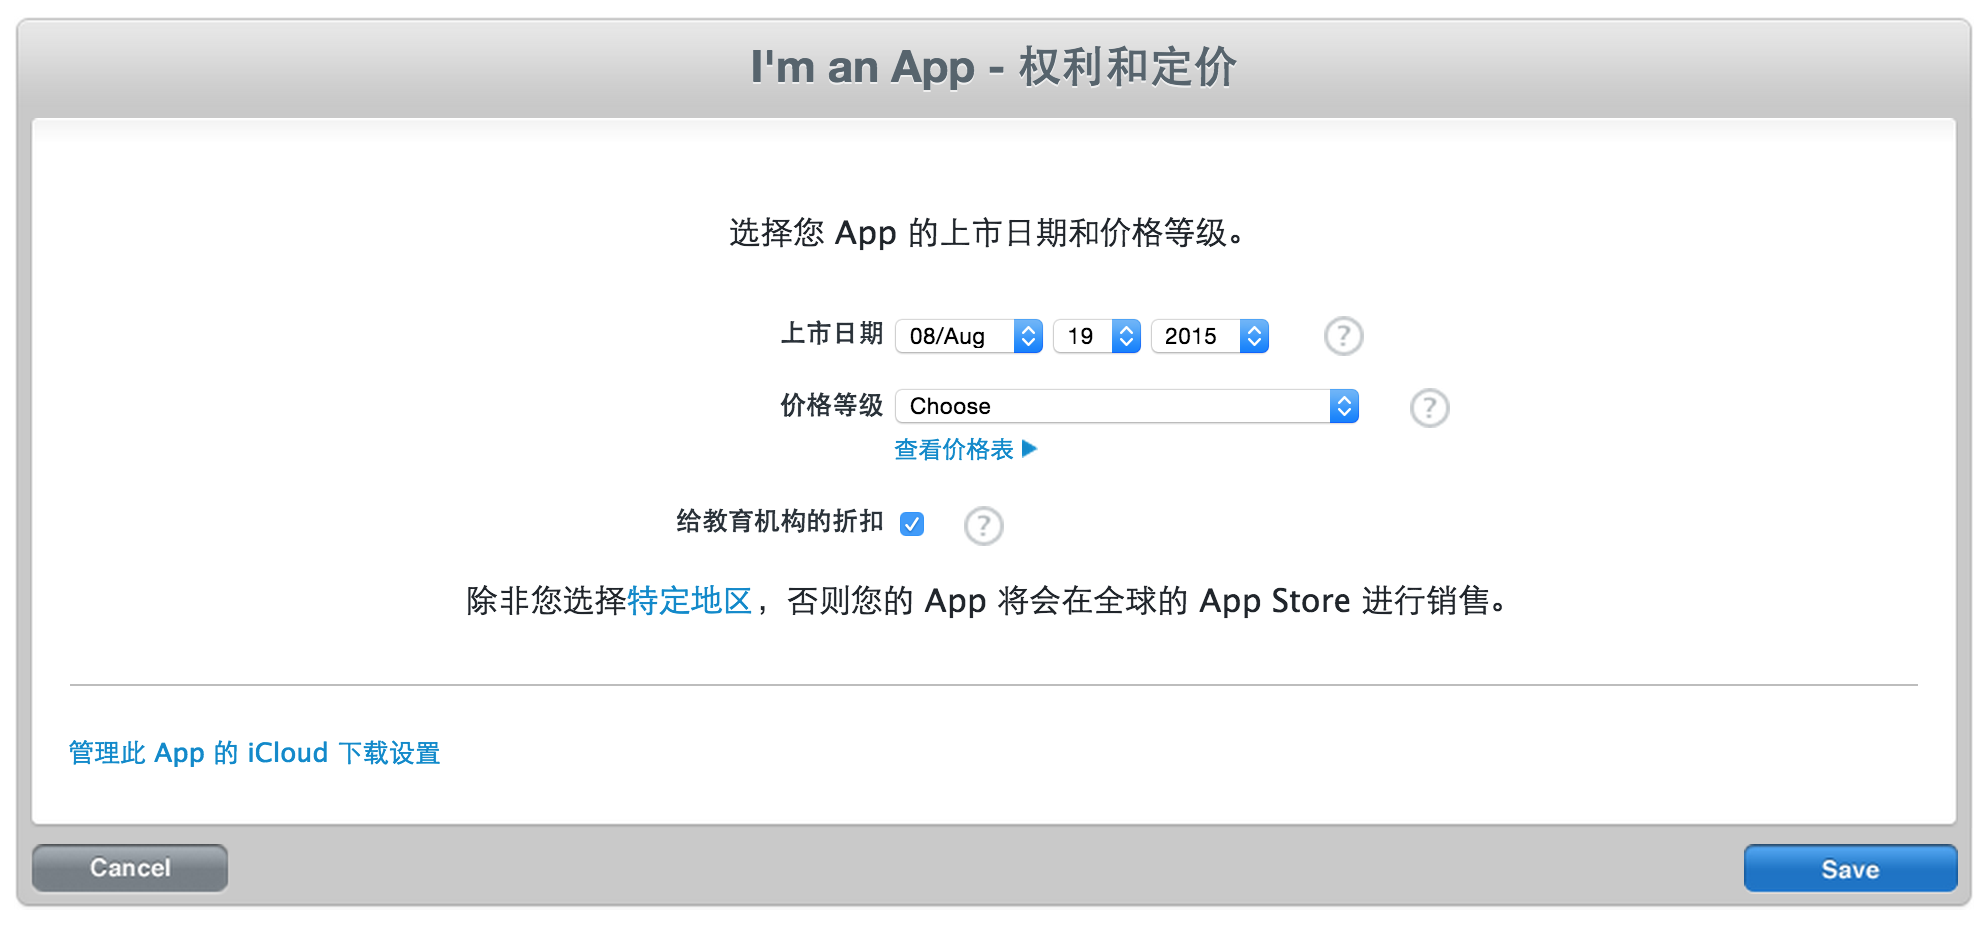The width and height of the screenshot is (1988, 926).
Task: Click the blue arrows on the 08/Aug selector
Action: tap(1028, 336)
